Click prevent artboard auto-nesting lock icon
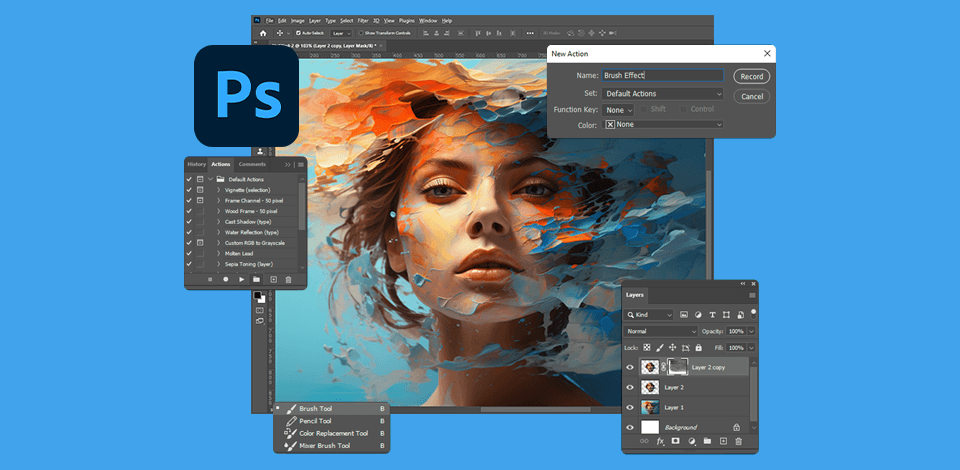This screenshot has width=960, height=470. click(x=686, y=347)
